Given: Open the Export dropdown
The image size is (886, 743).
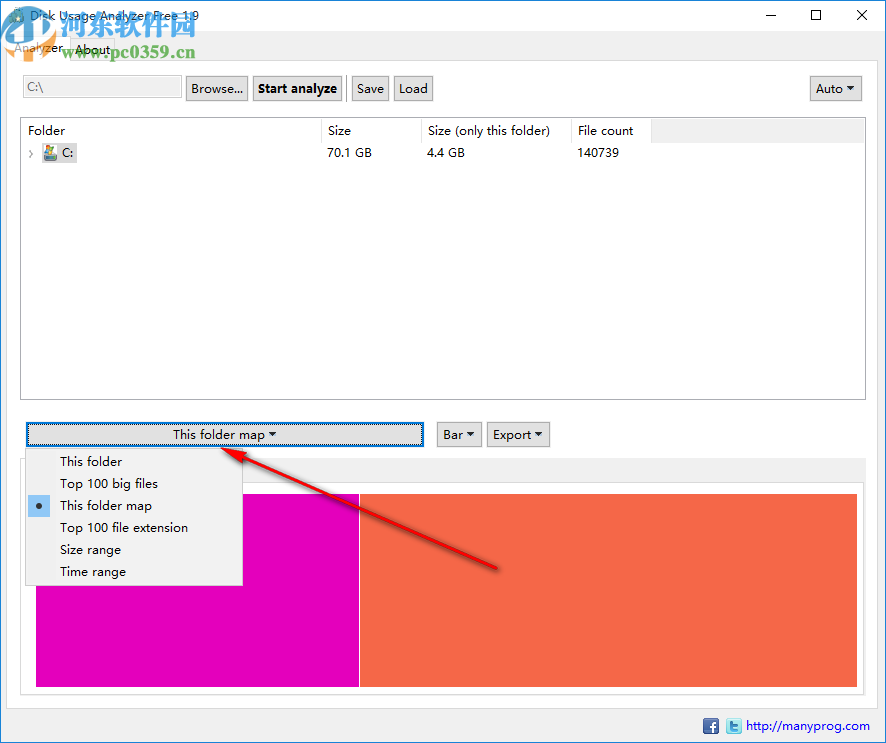Looking at the screenshot, I should (x=518, y=434).
